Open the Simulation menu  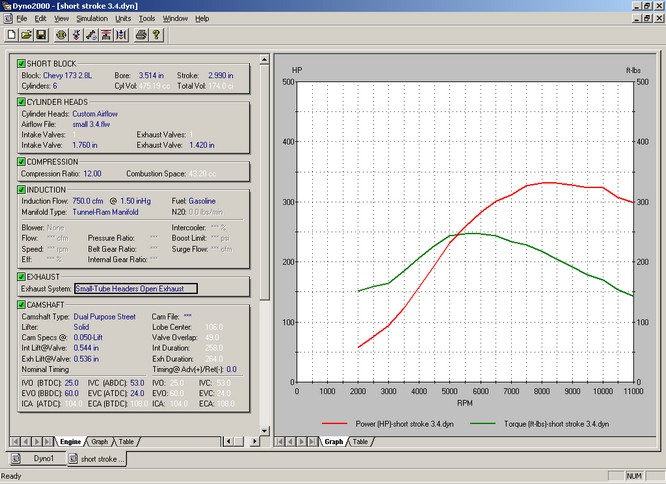93,18
